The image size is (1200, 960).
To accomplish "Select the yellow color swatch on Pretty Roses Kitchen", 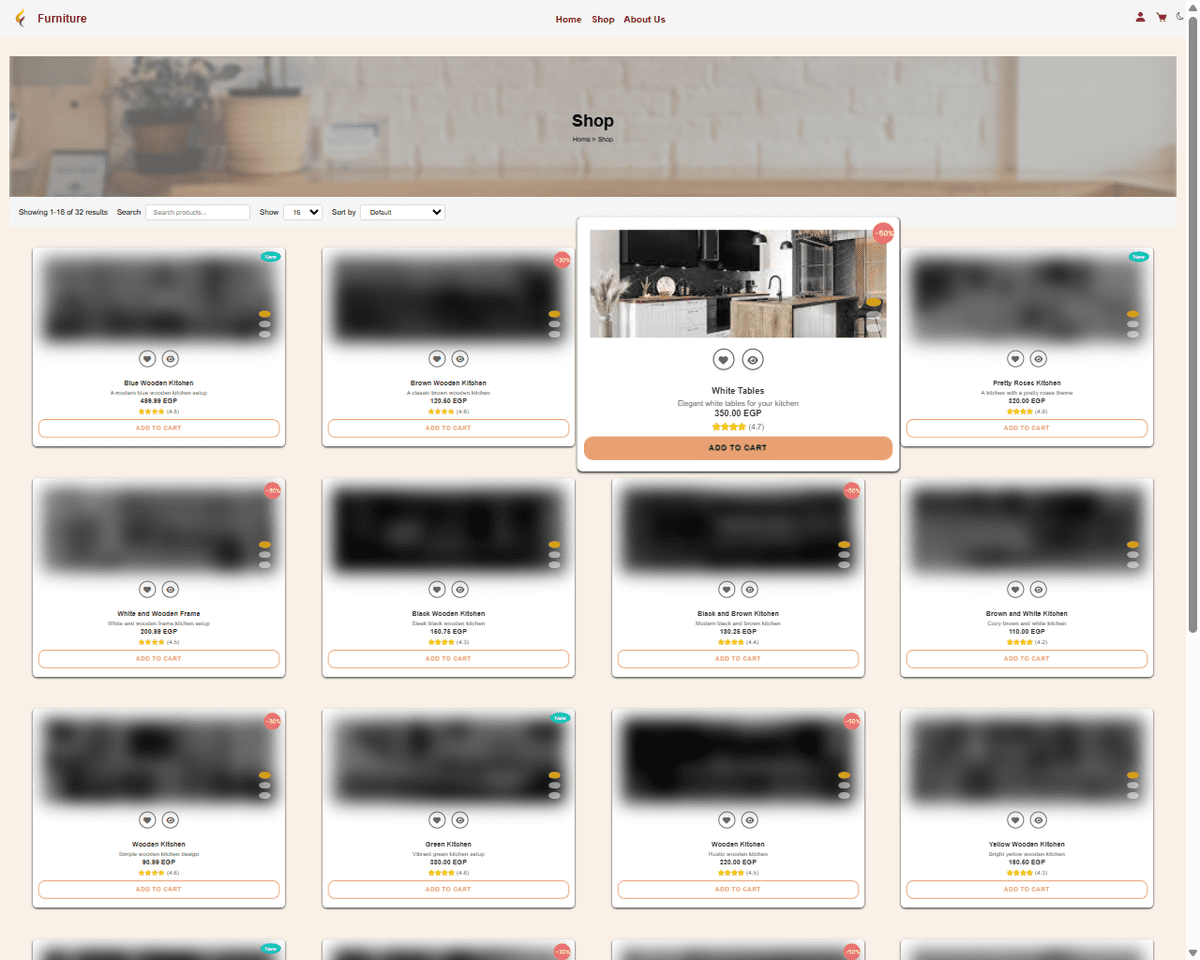I will pyautogui.click(x=1131, y=313).
